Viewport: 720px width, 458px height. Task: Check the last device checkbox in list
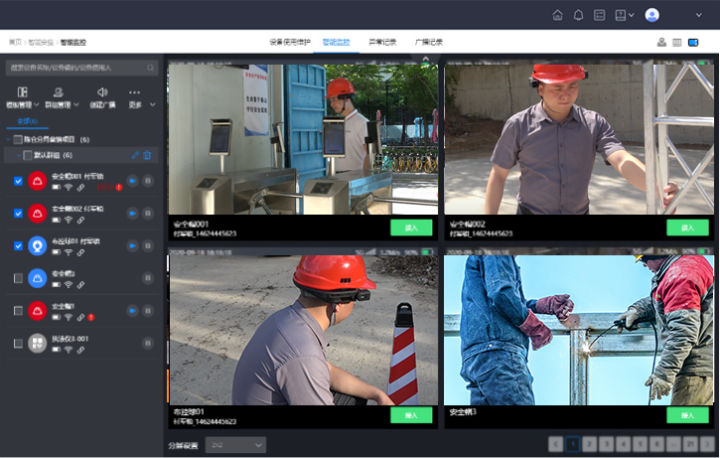(x=18, y=343)
